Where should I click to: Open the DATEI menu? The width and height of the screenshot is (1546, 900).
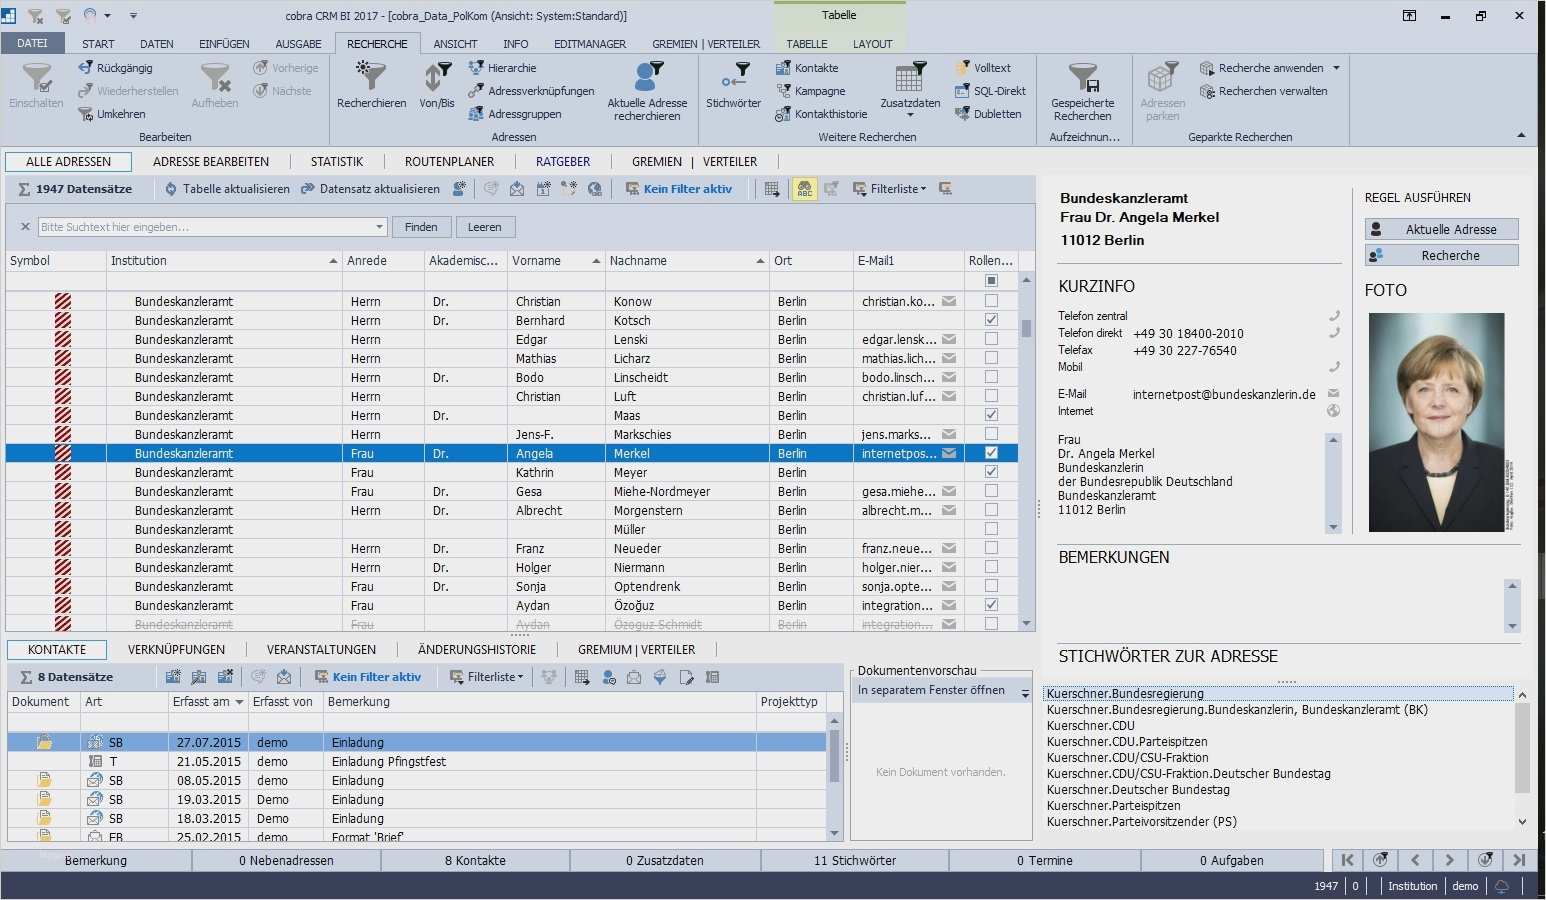point(32,43)
